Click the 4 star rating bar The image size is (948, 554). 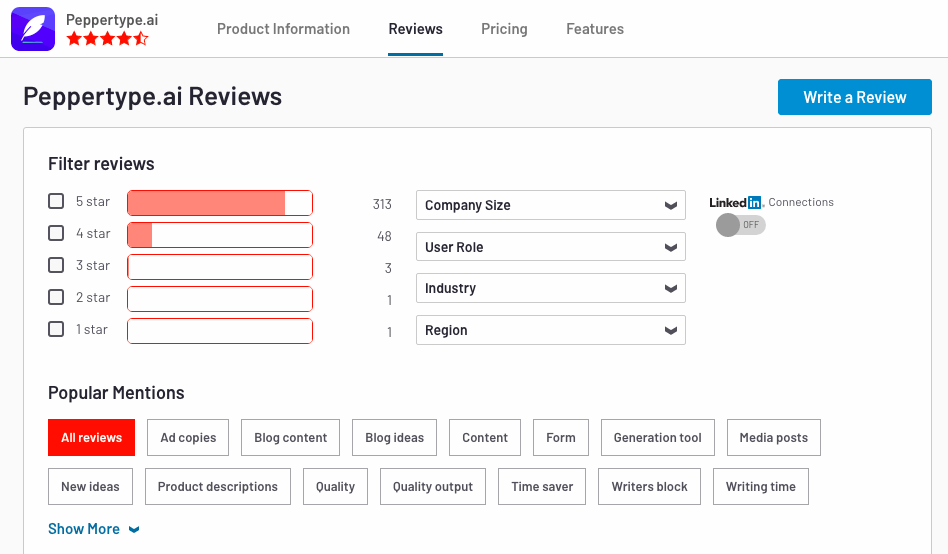click(x=220, y=235)
